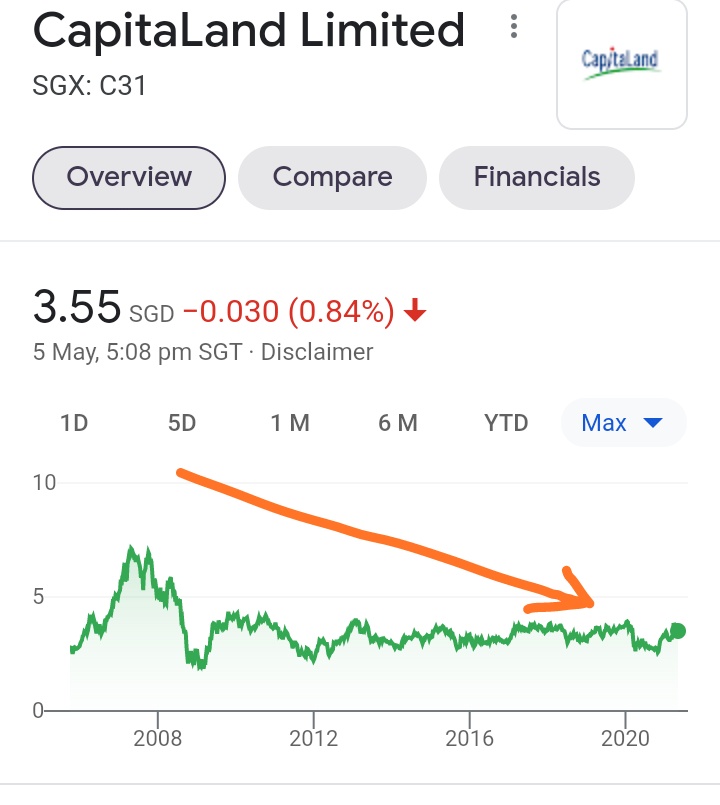
Task: Click the 2020 marker on the chart axis
Action: (625, 738)
